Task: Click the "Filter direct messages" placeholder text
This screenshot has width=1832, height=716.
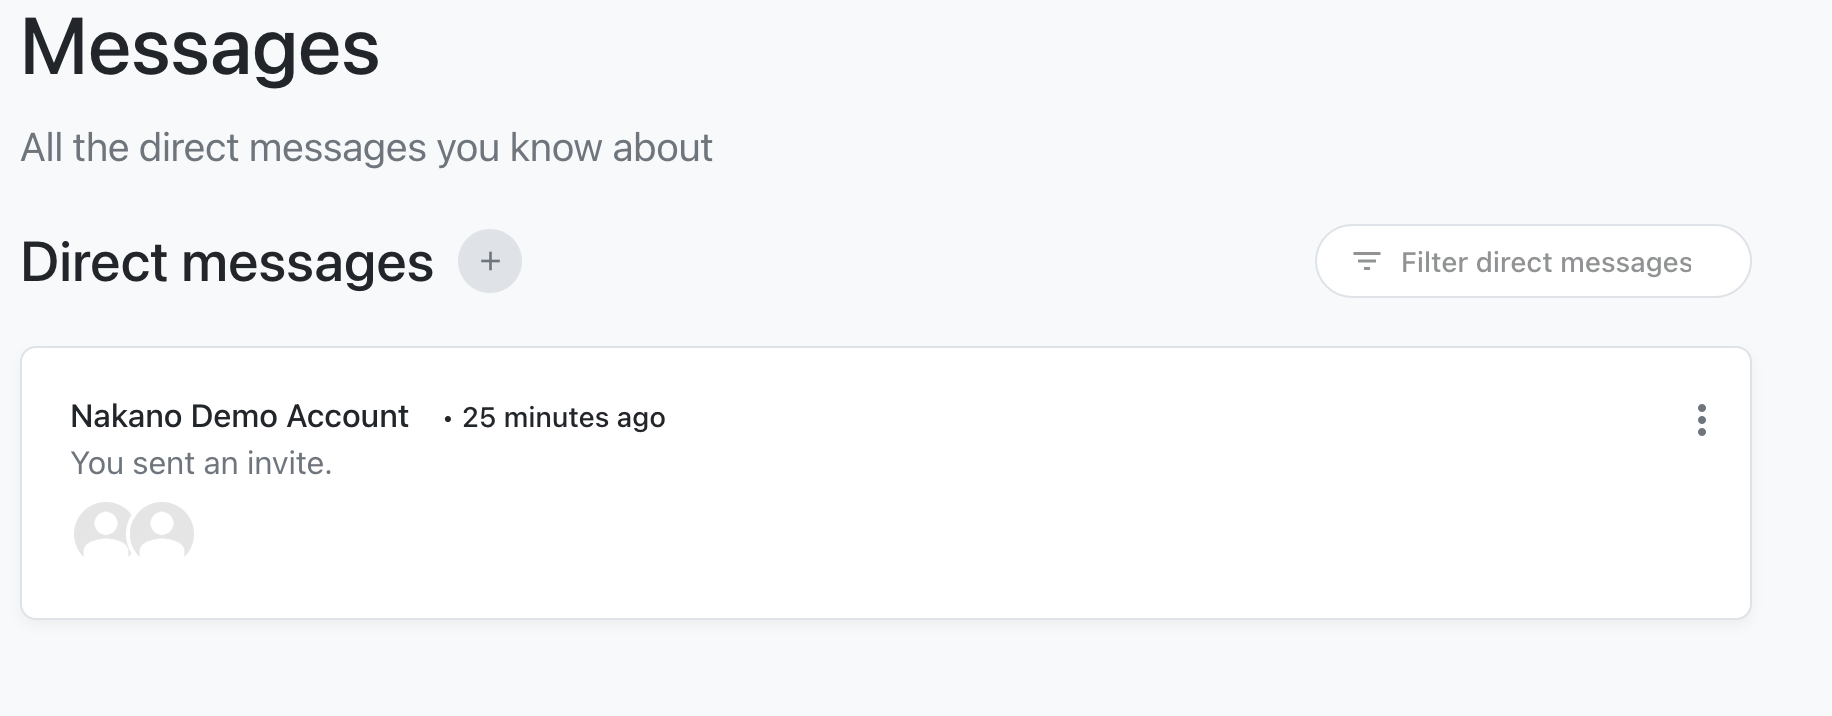Action: pyautogui.click(x=1546, y=262)
